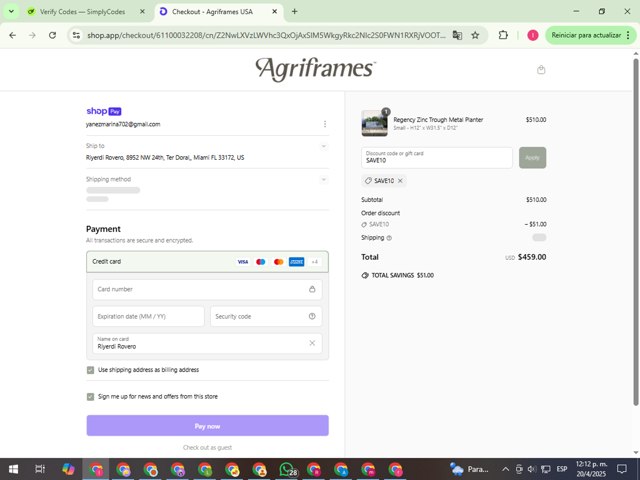Toggle Use shipping address as billing address
640x480 pixels.
pos(90,370)
